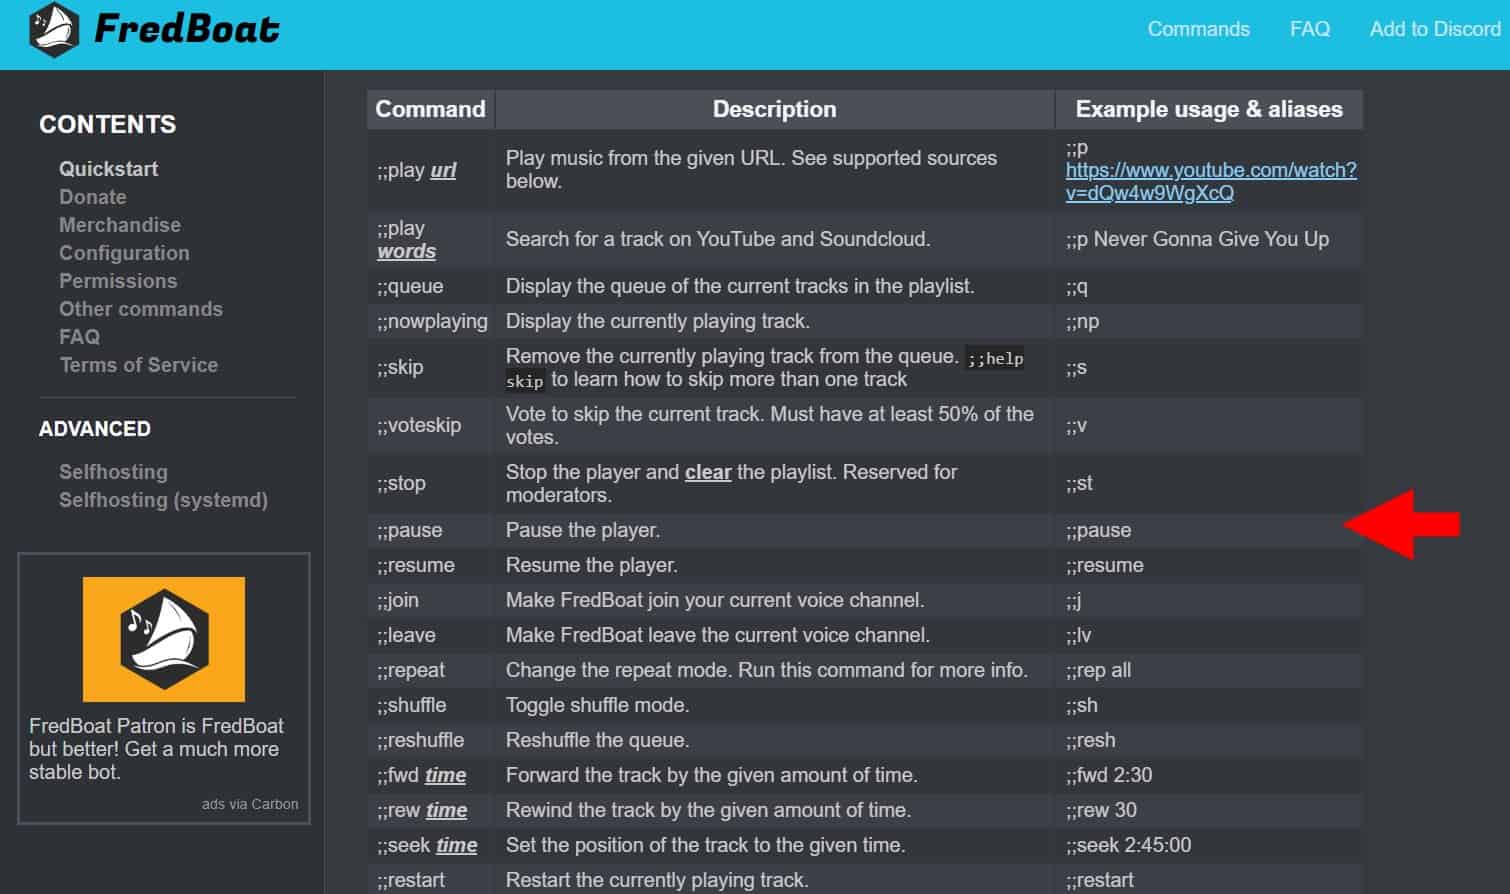Click the ;;p Never Gonna Give You Up example

(1197, 239)
